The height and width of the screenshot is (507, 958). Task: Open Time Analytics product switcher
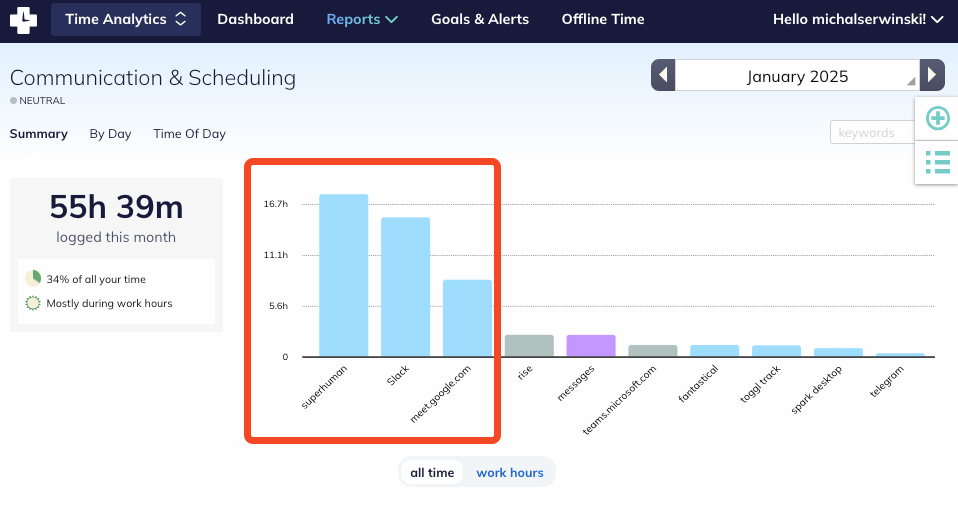pyautogui.click(x=125, y=19)
